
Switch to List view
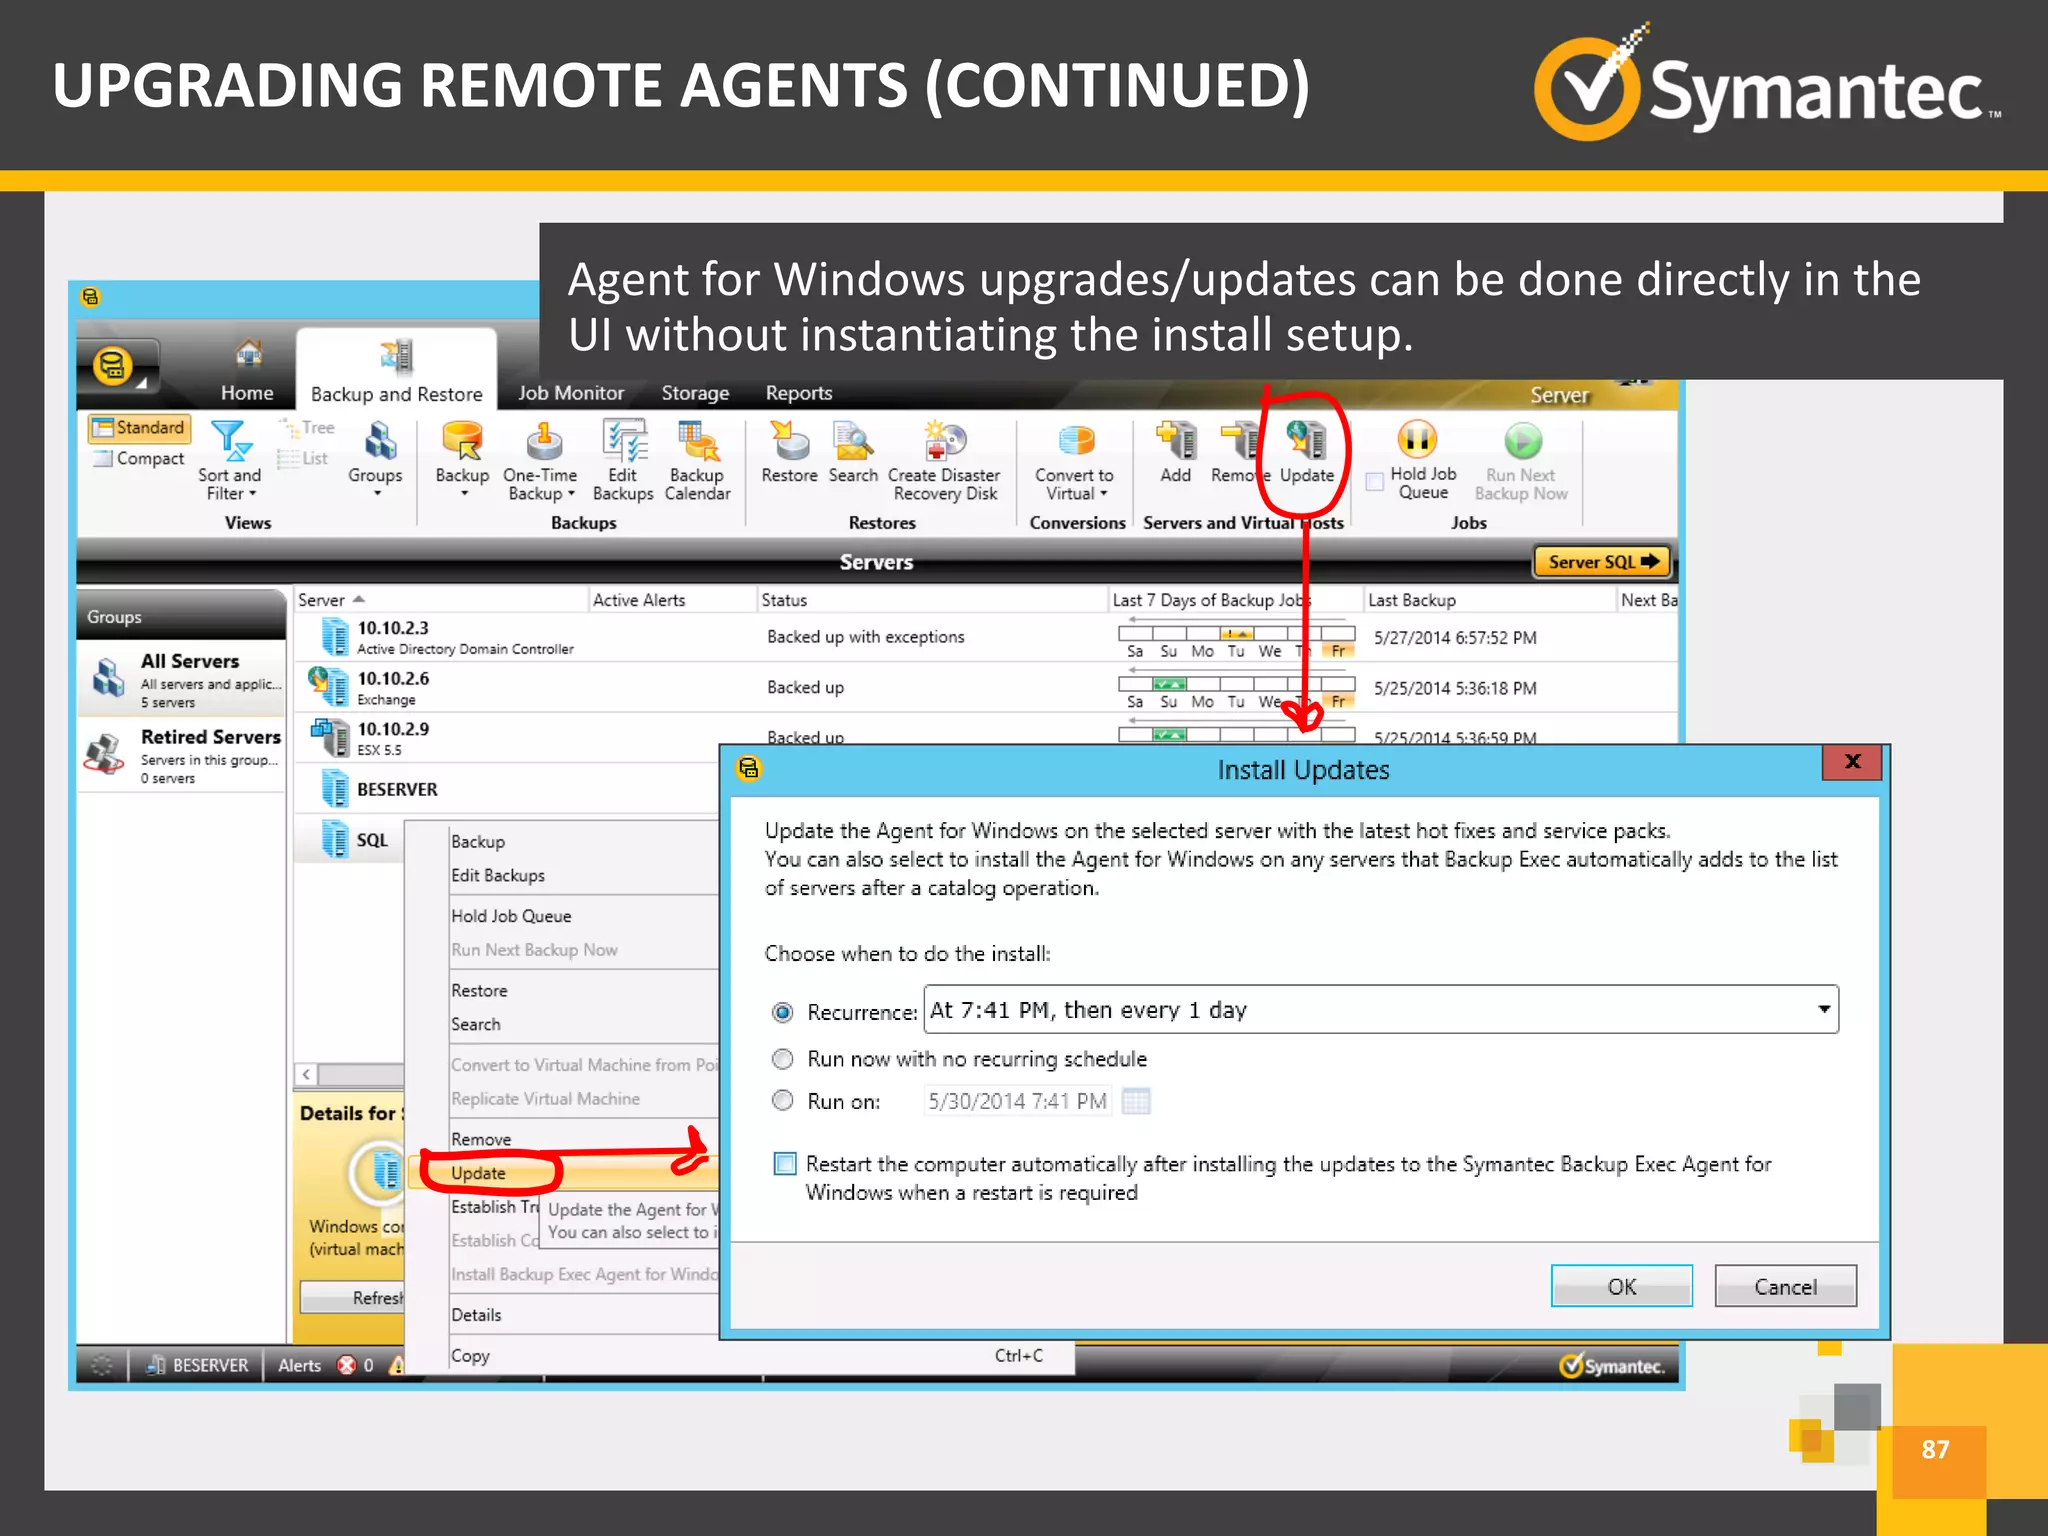tap(304, 458)
